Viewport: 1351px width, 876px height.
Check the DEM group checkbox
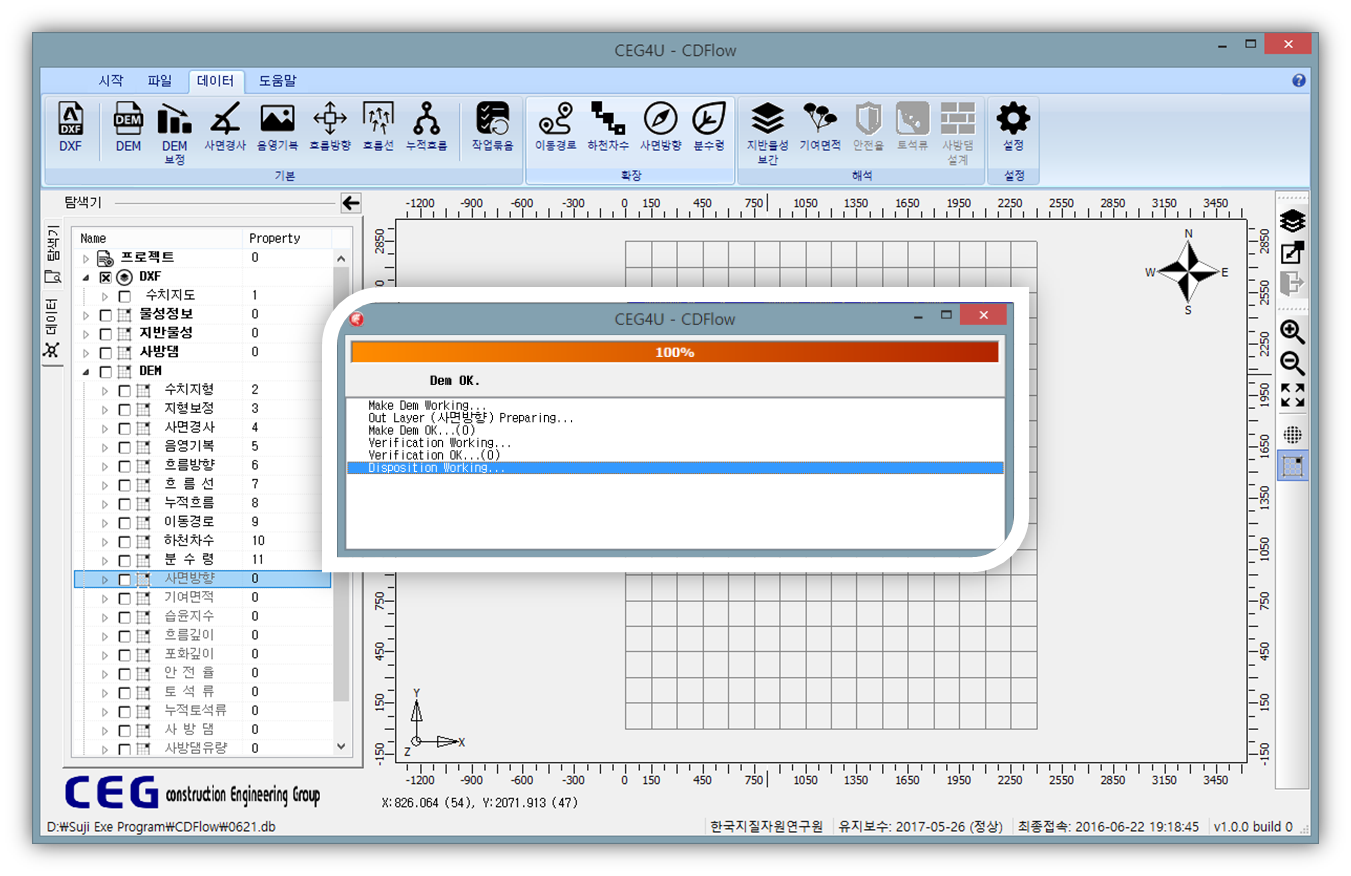tap(105, 371)
